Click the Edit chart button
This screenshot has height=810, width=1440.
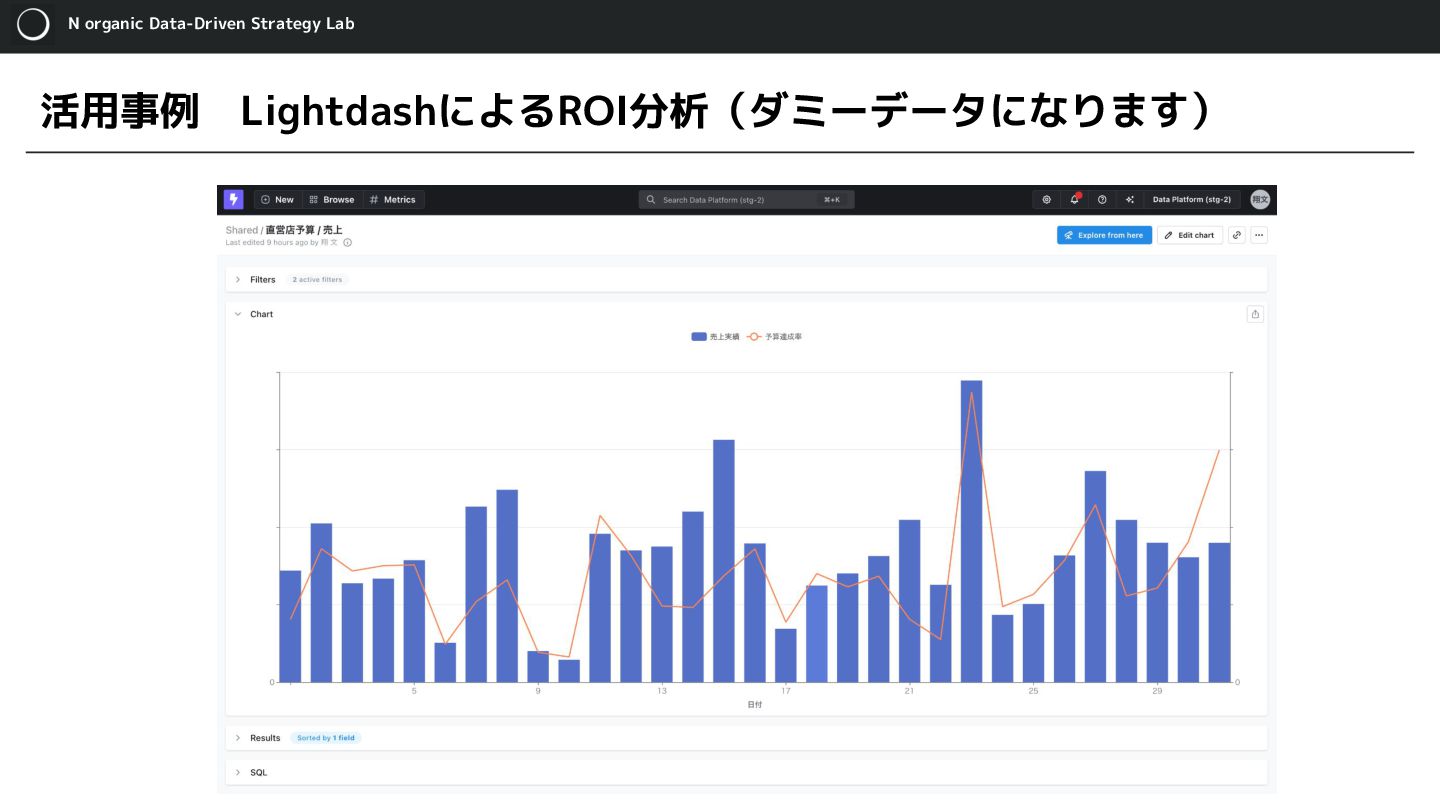[x=1190, y=235]
